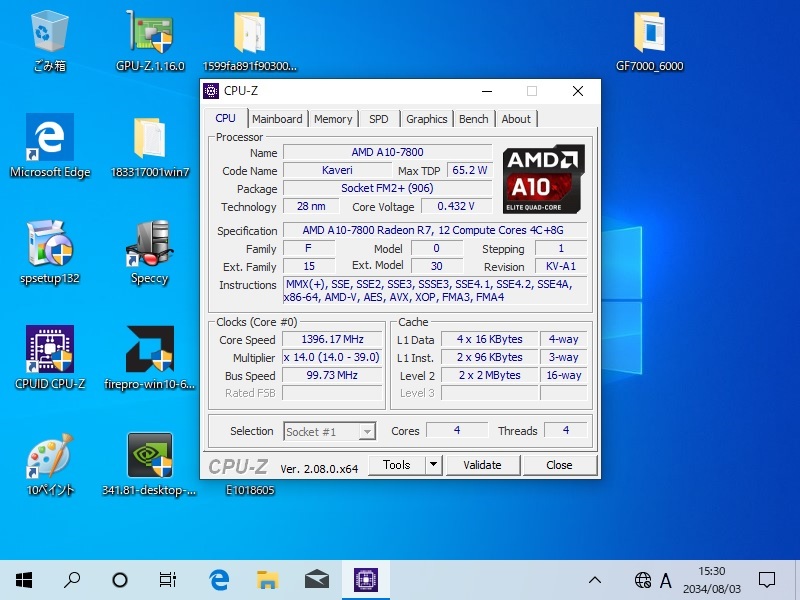
Task: Open the notification action center
Action: click(x=767, y=580)
